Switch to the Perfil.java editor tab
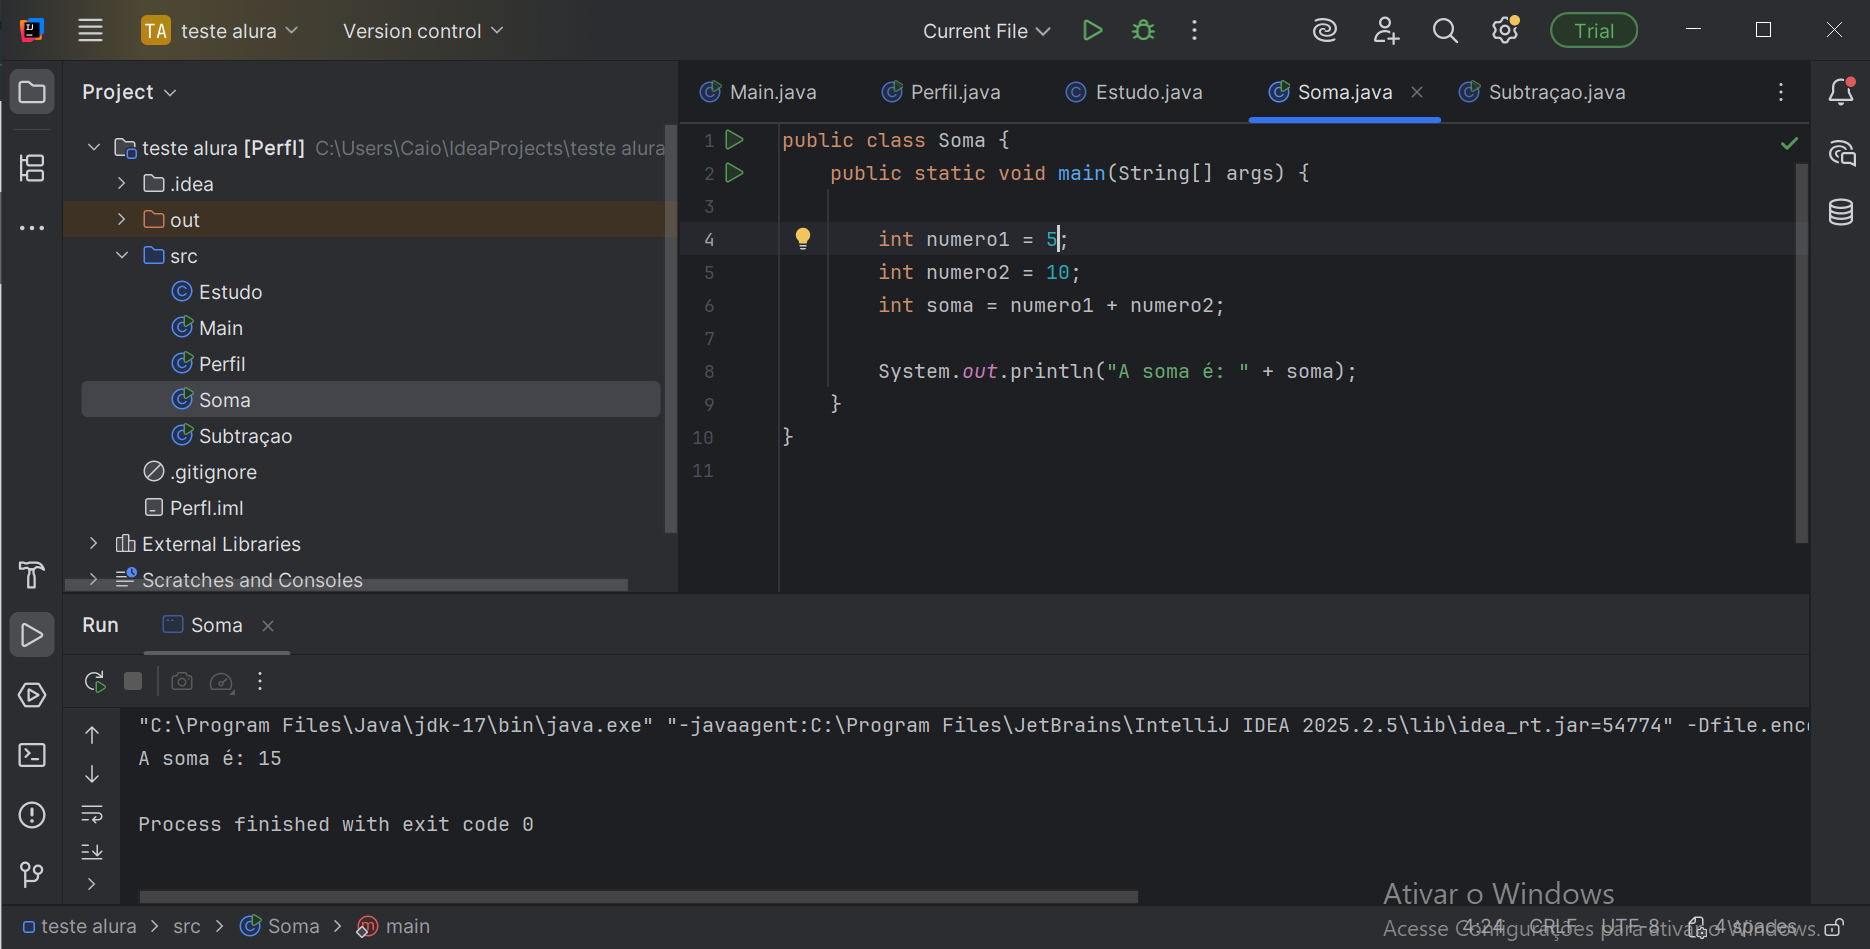This screenshot has width=1870, height=949. tap(954, 92)
